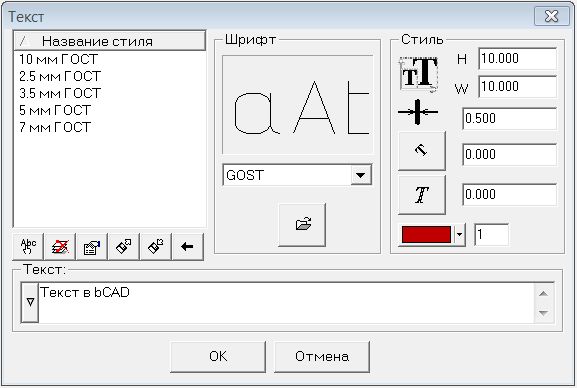The image size is (577, 388).
Task: Select the 5 мм ГОСТ style
Action: pyautogui.click(x=55, y=110)
